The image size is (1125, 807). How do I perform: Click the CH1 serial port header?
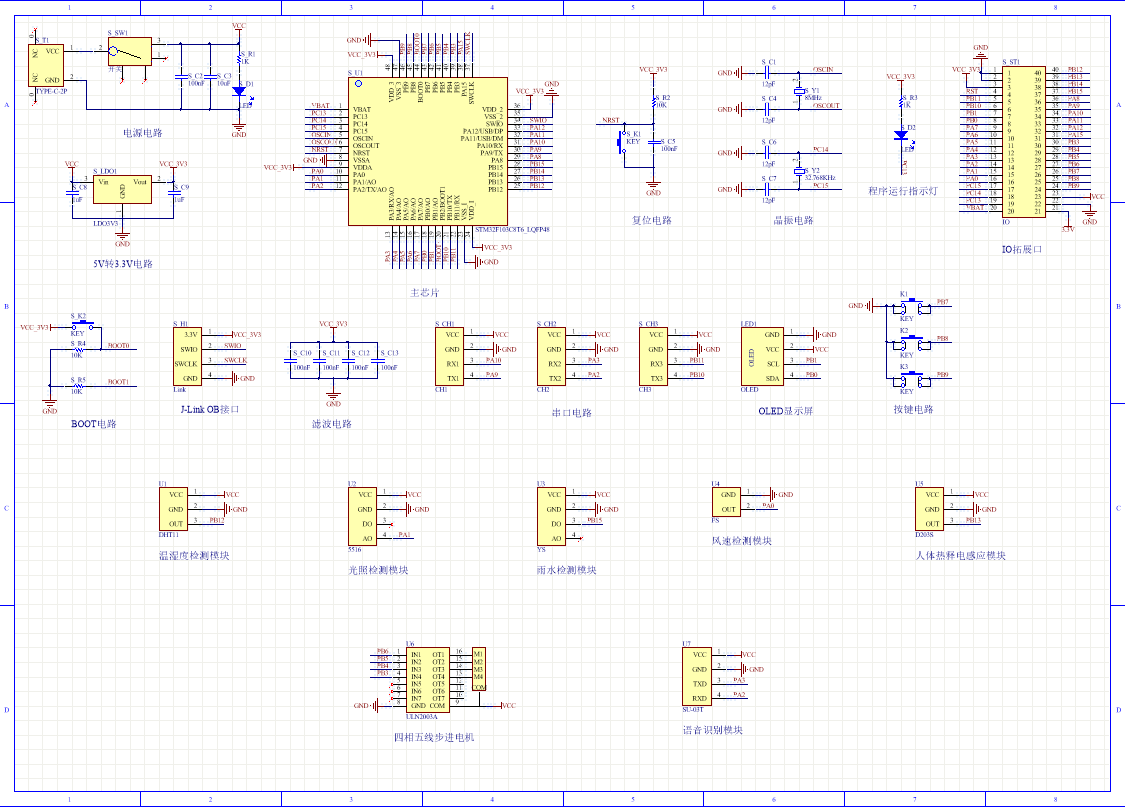pyautogui.click(x=449, y=357)
